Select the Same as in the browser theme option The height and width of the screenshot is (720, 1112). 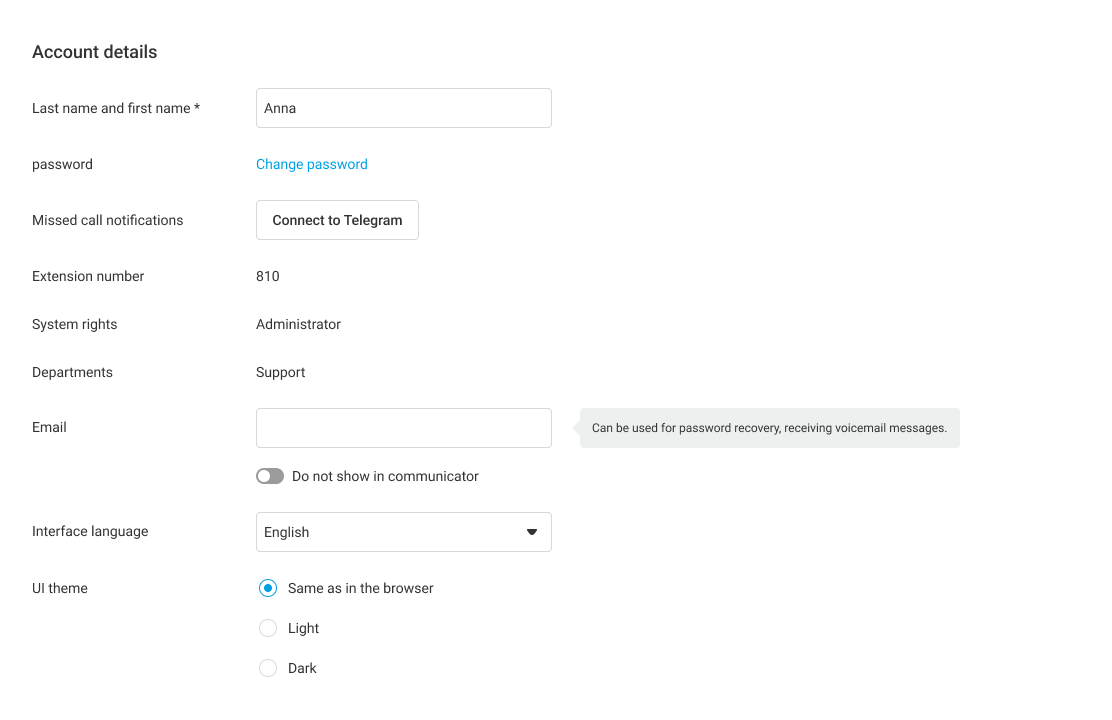coord(268,588)
